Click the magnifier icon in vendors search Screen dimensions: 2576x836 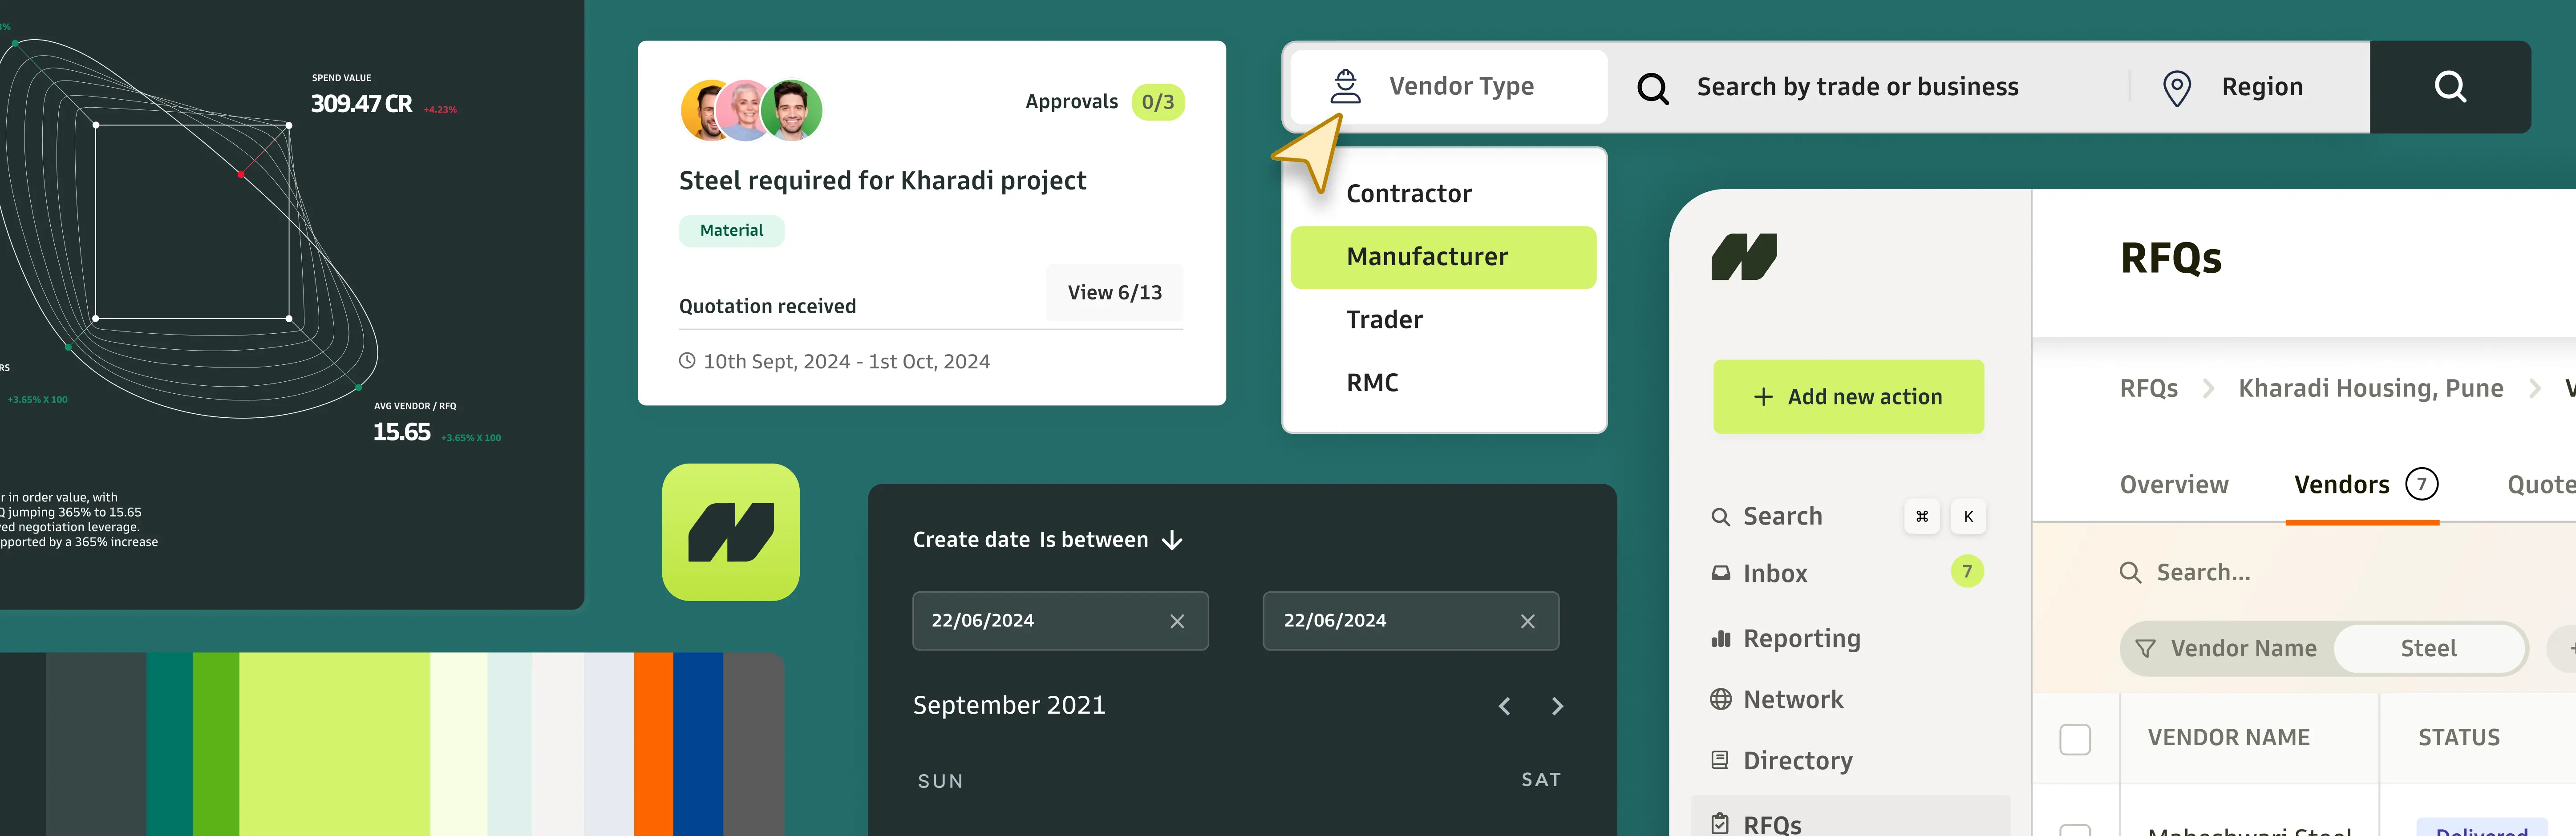click(x=2130, y=573)
